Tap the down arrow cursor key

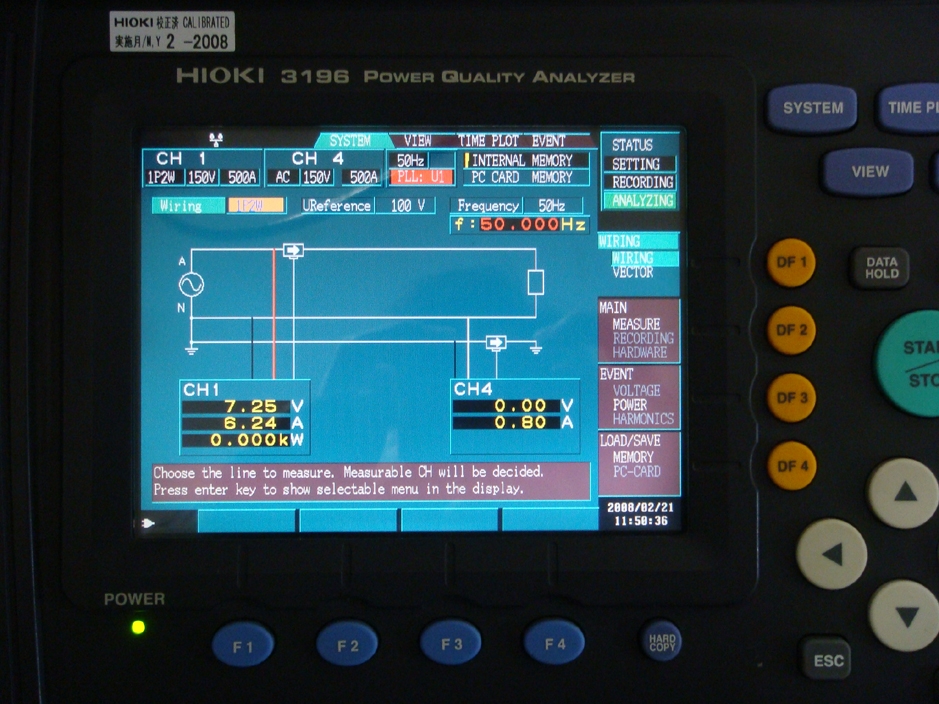[x=904, y=616]
